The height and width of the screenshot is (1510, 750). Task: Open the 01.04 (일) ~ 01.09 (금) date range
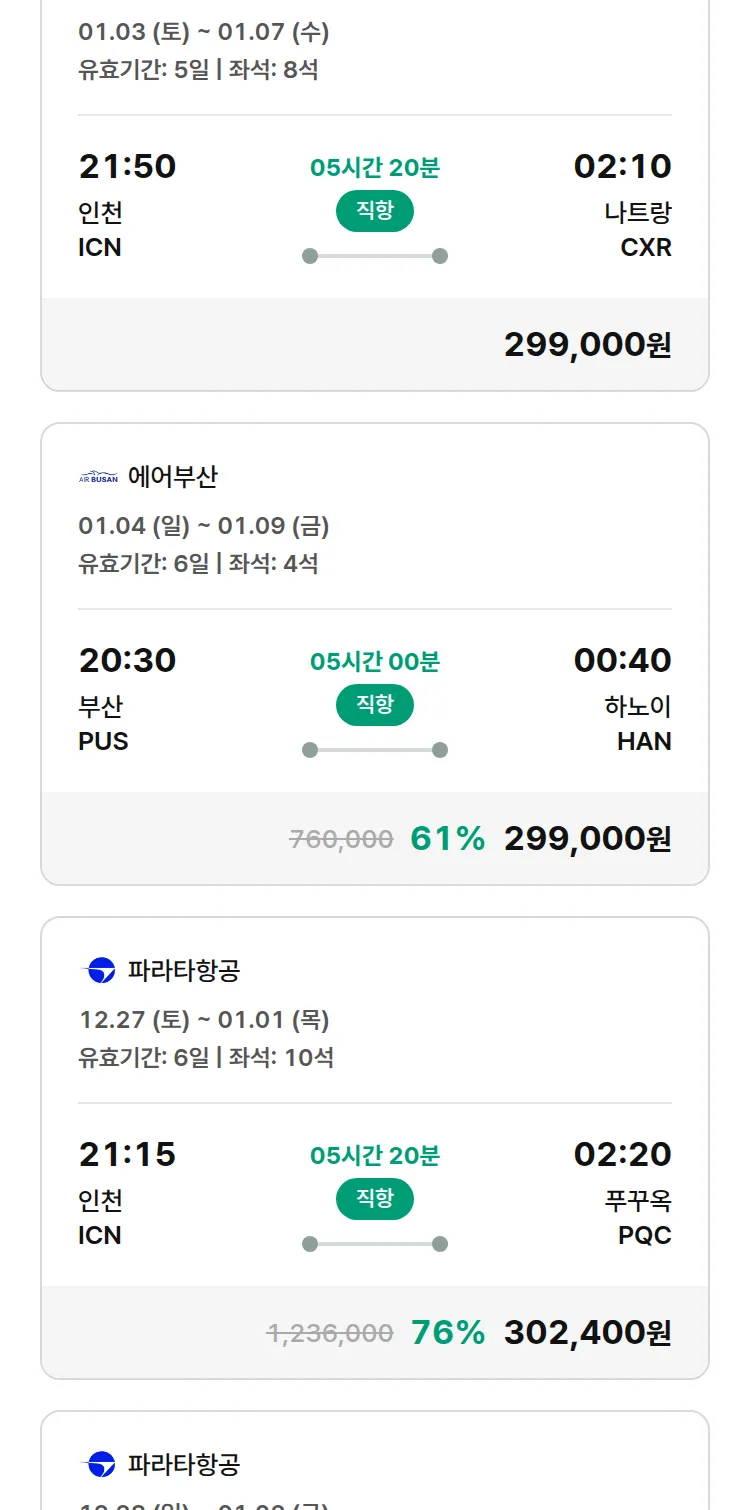tap(204, 526)
